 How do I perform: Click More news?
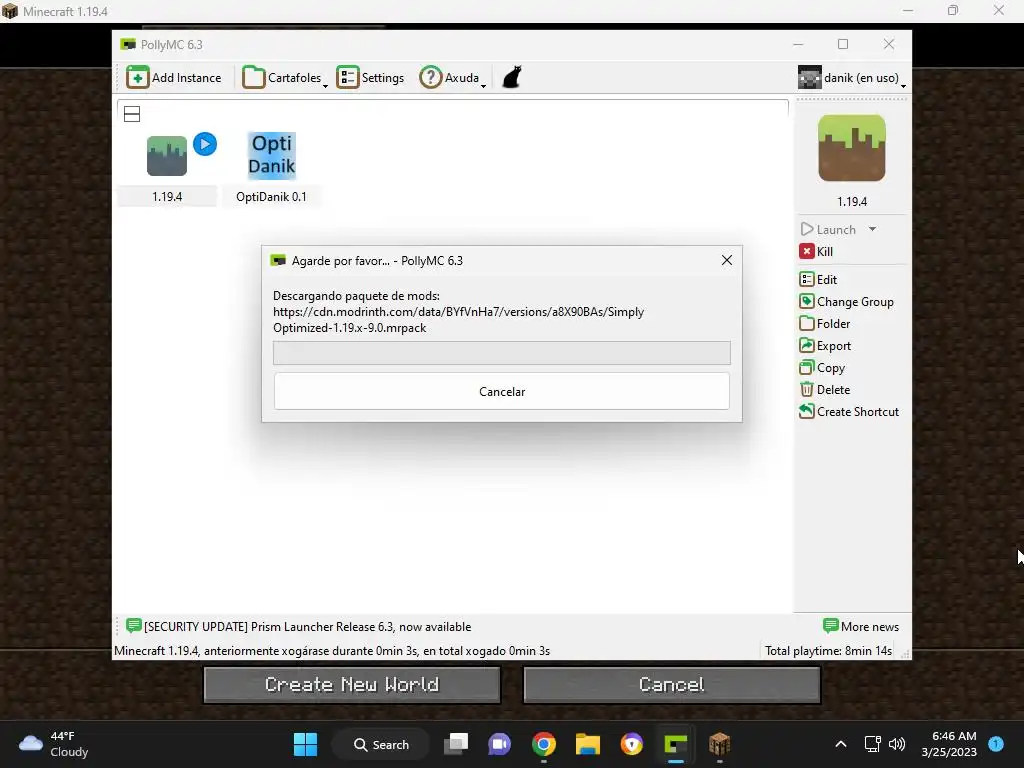(861, 626)
